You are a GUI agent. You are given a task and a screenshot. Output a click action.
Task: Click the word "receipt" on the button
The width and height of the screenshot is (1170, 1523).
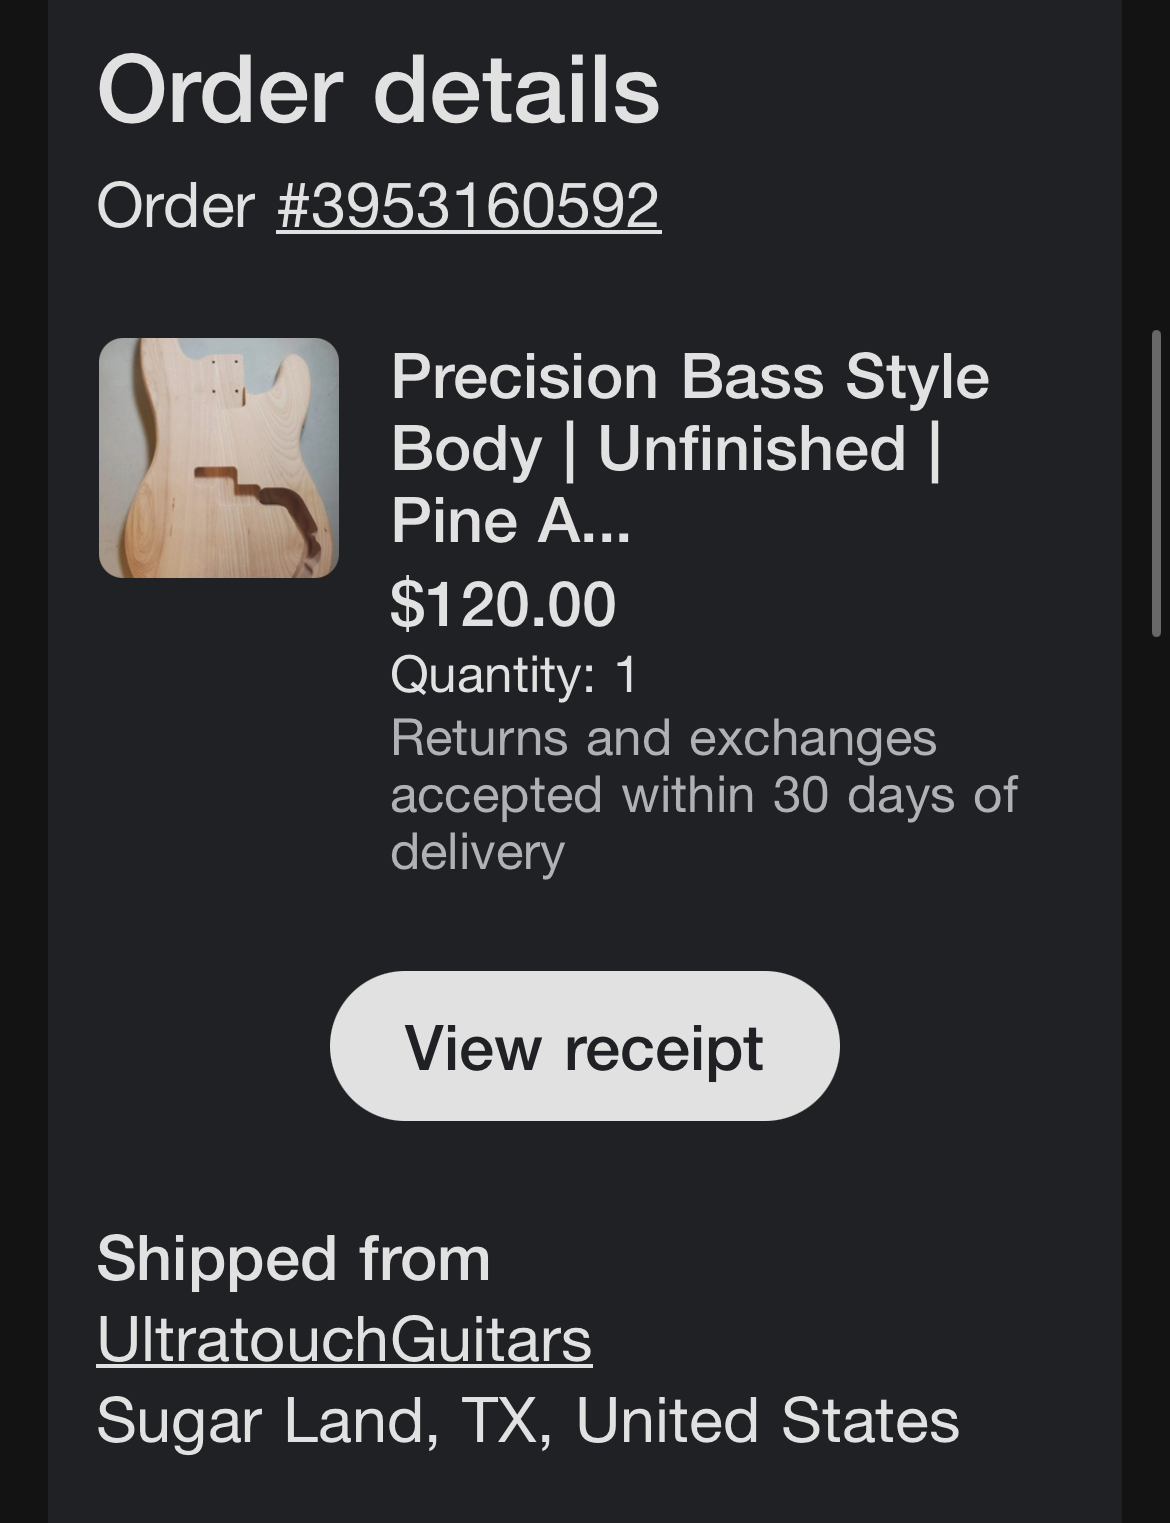click(664, 1048)
